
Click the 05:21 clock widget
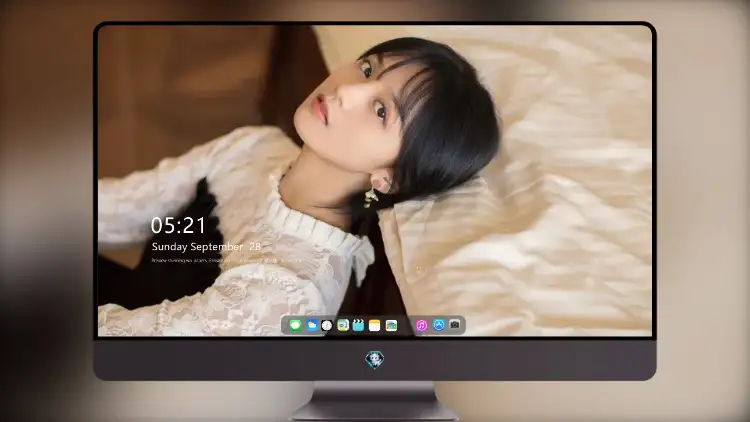click(x=178, y=225)
